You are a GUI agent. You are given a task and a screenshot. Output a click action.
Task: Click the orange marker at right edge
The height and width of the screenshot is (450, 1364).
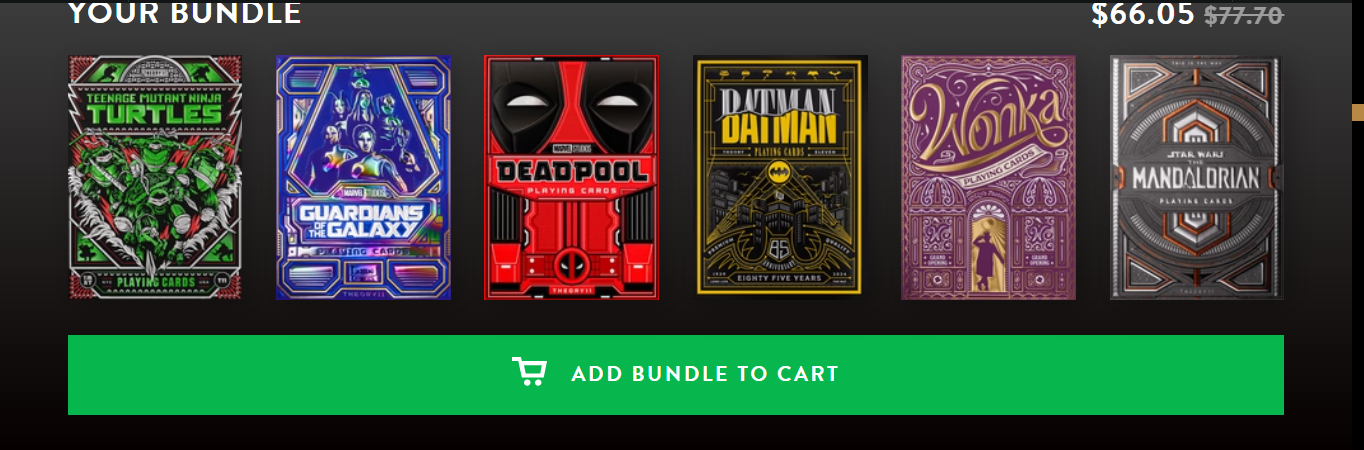(1358, 112)
